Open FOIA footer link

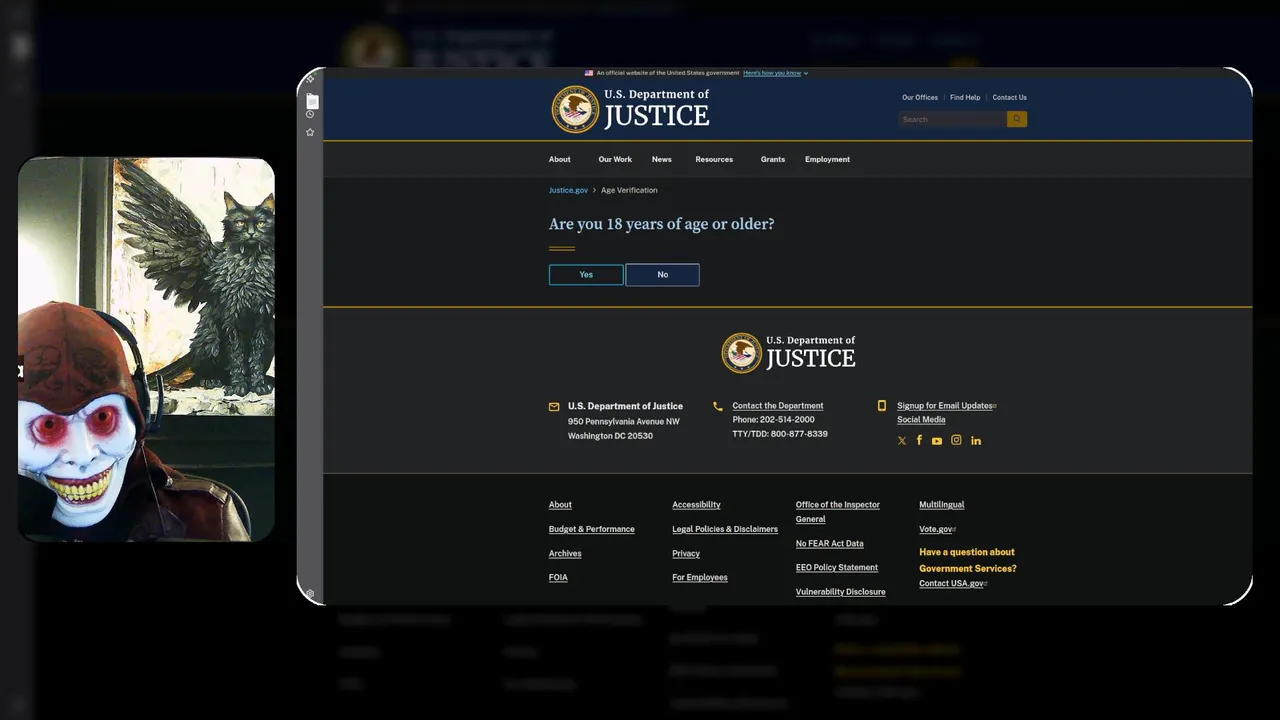(558, 577)
